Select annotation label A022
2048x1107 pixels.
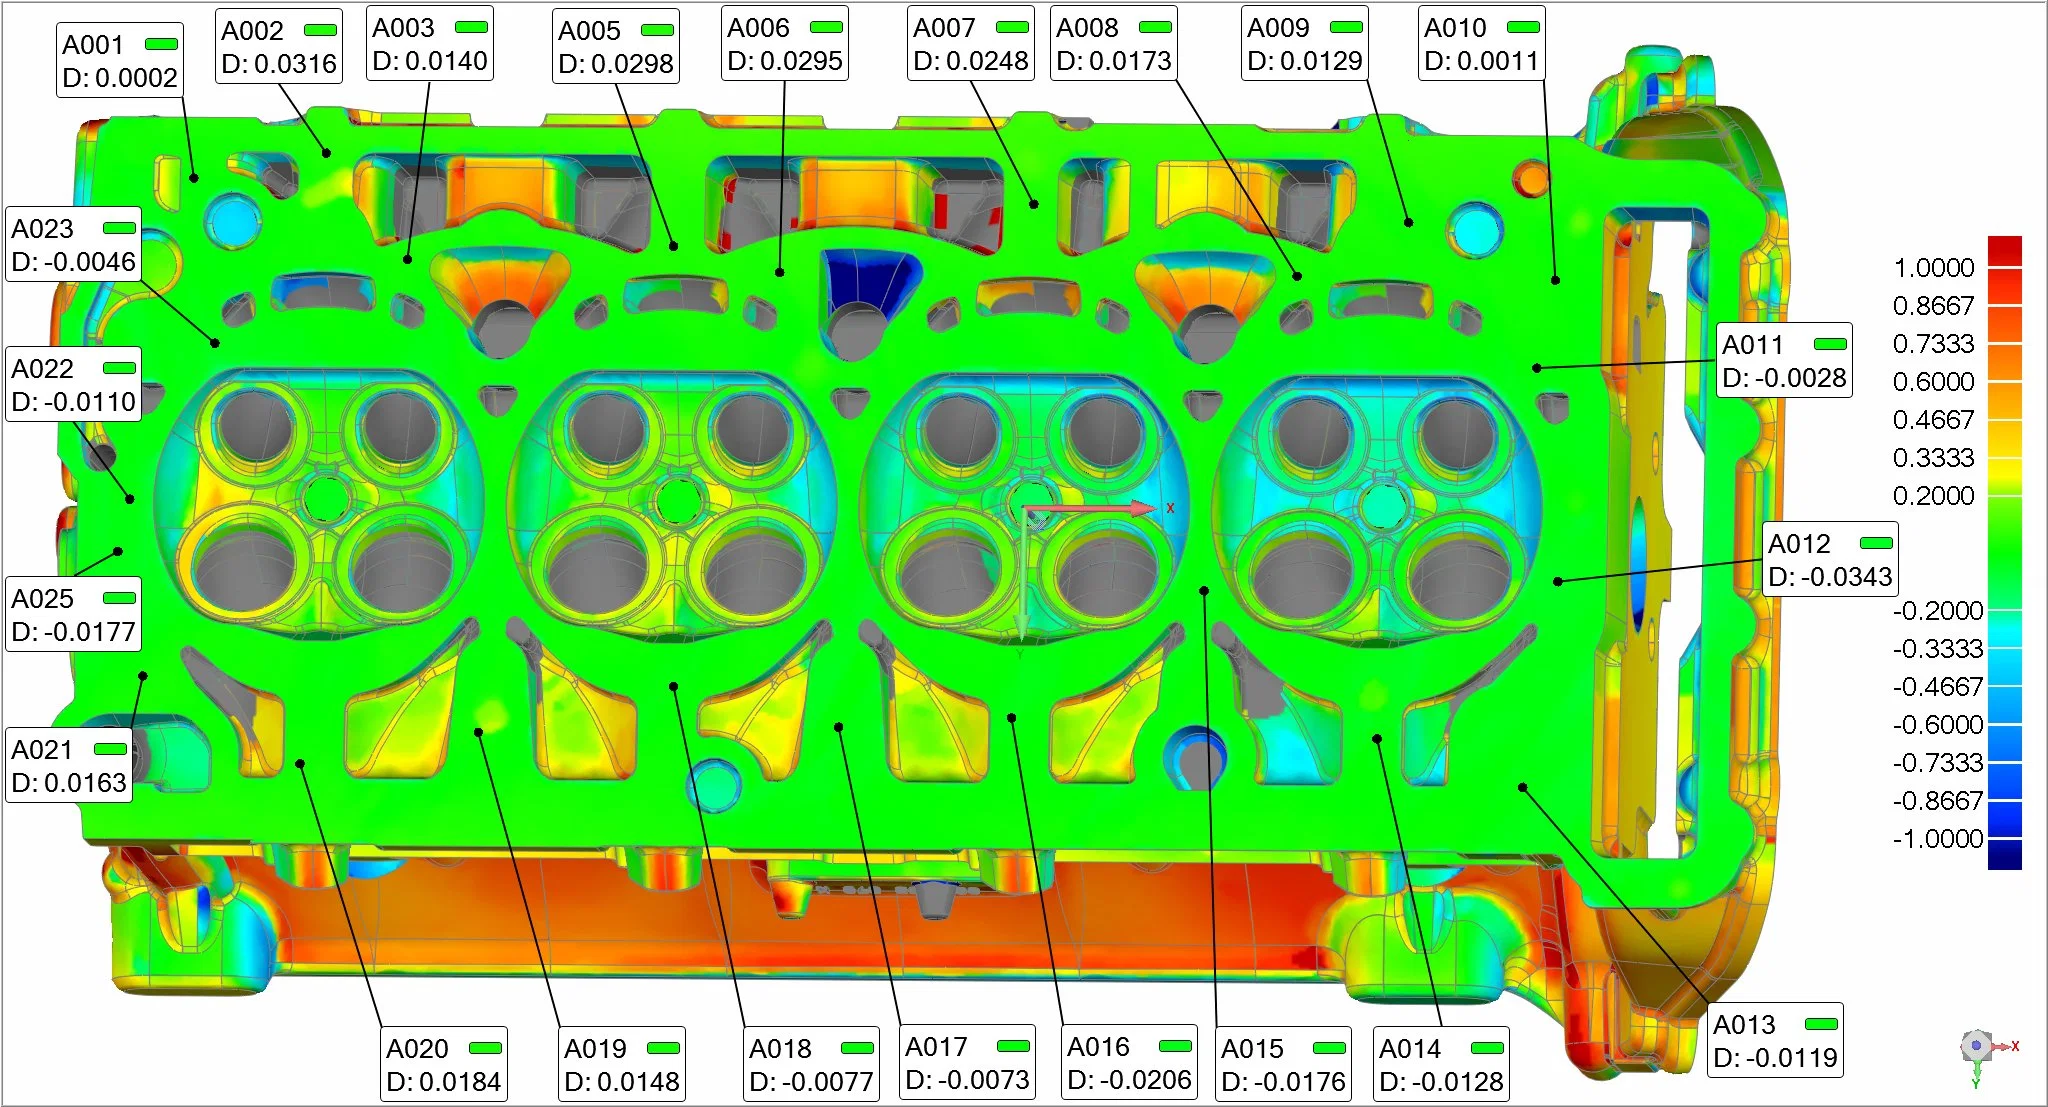[73, 384]
